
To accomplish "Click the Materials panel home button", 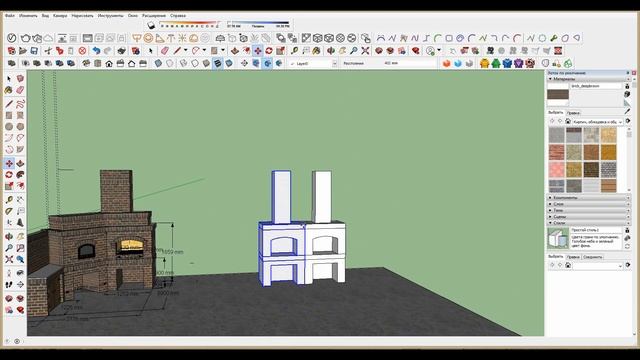I will tap(567, 122).
